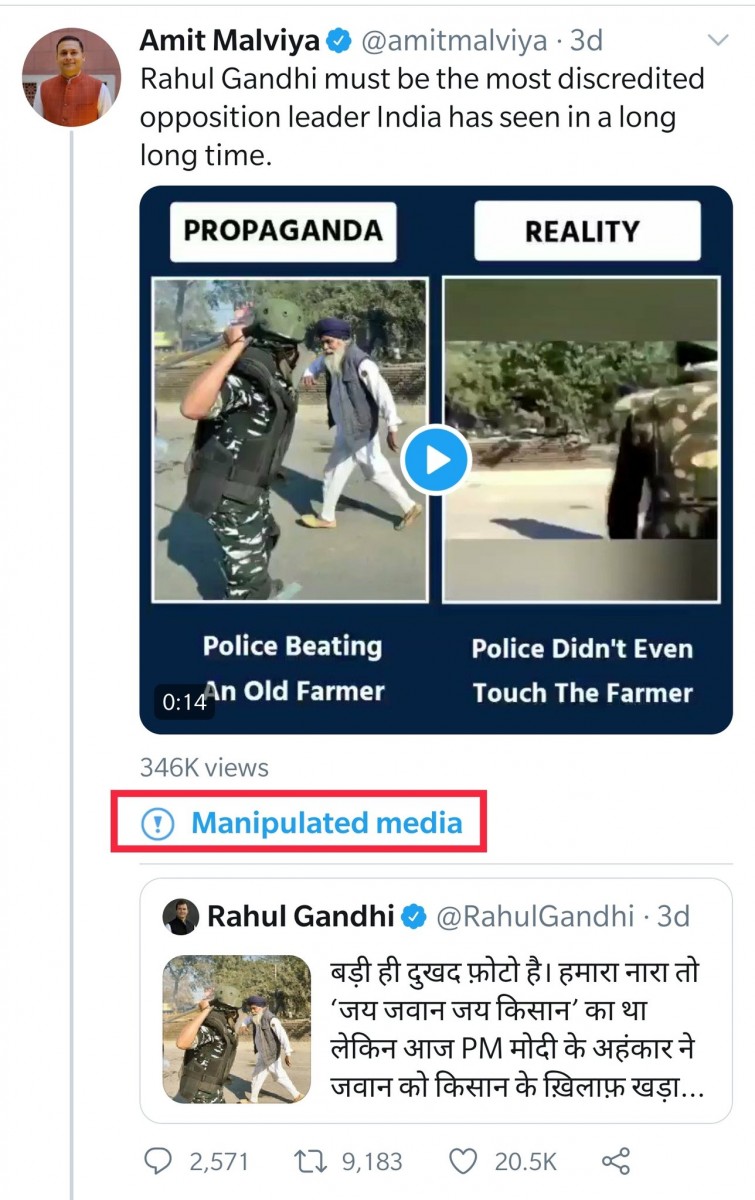Open Rahul Gandhi's small avatar

(x=181, y=917)
